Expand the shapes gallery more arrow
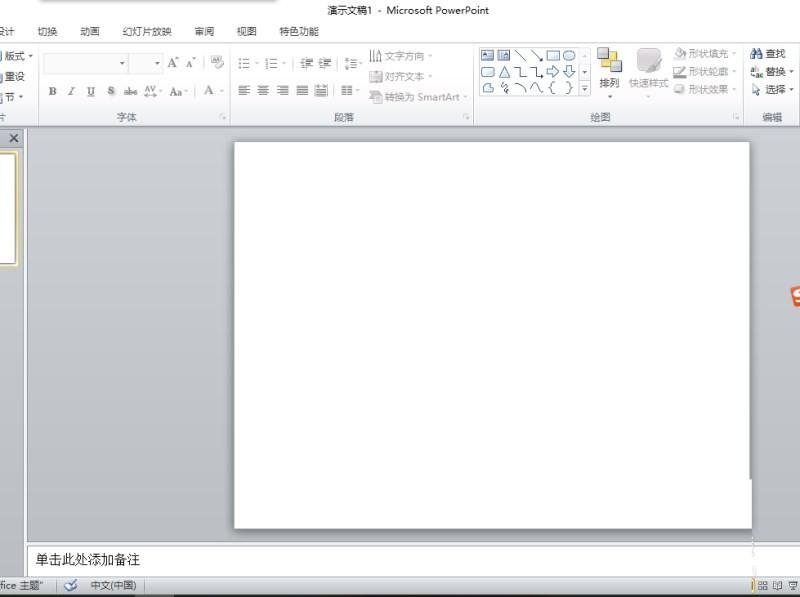The height and width of the screenshot is (597, 800). (x=585, y=89)
